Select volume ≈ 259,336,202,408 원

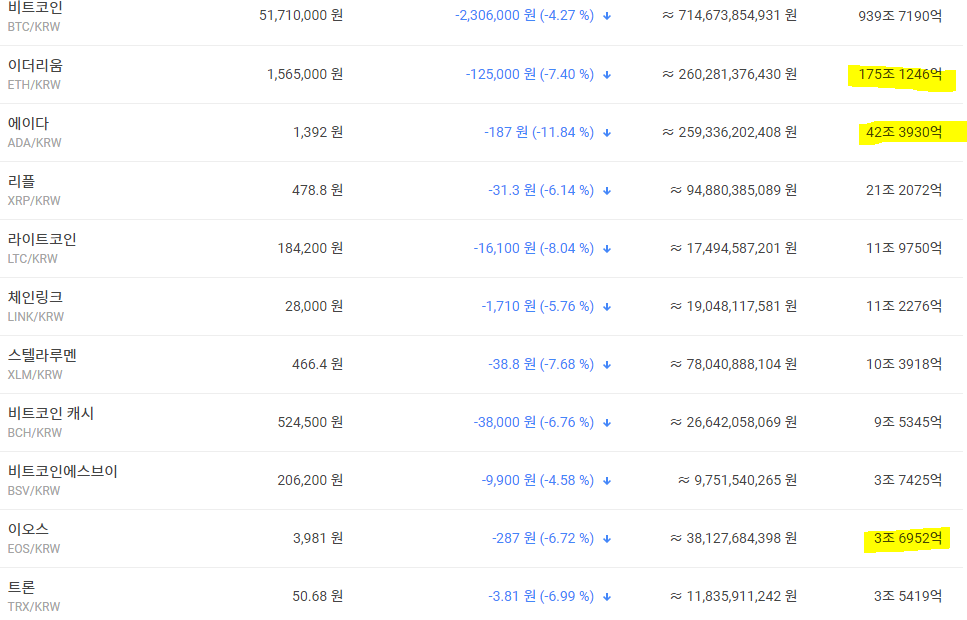[730, 132]
